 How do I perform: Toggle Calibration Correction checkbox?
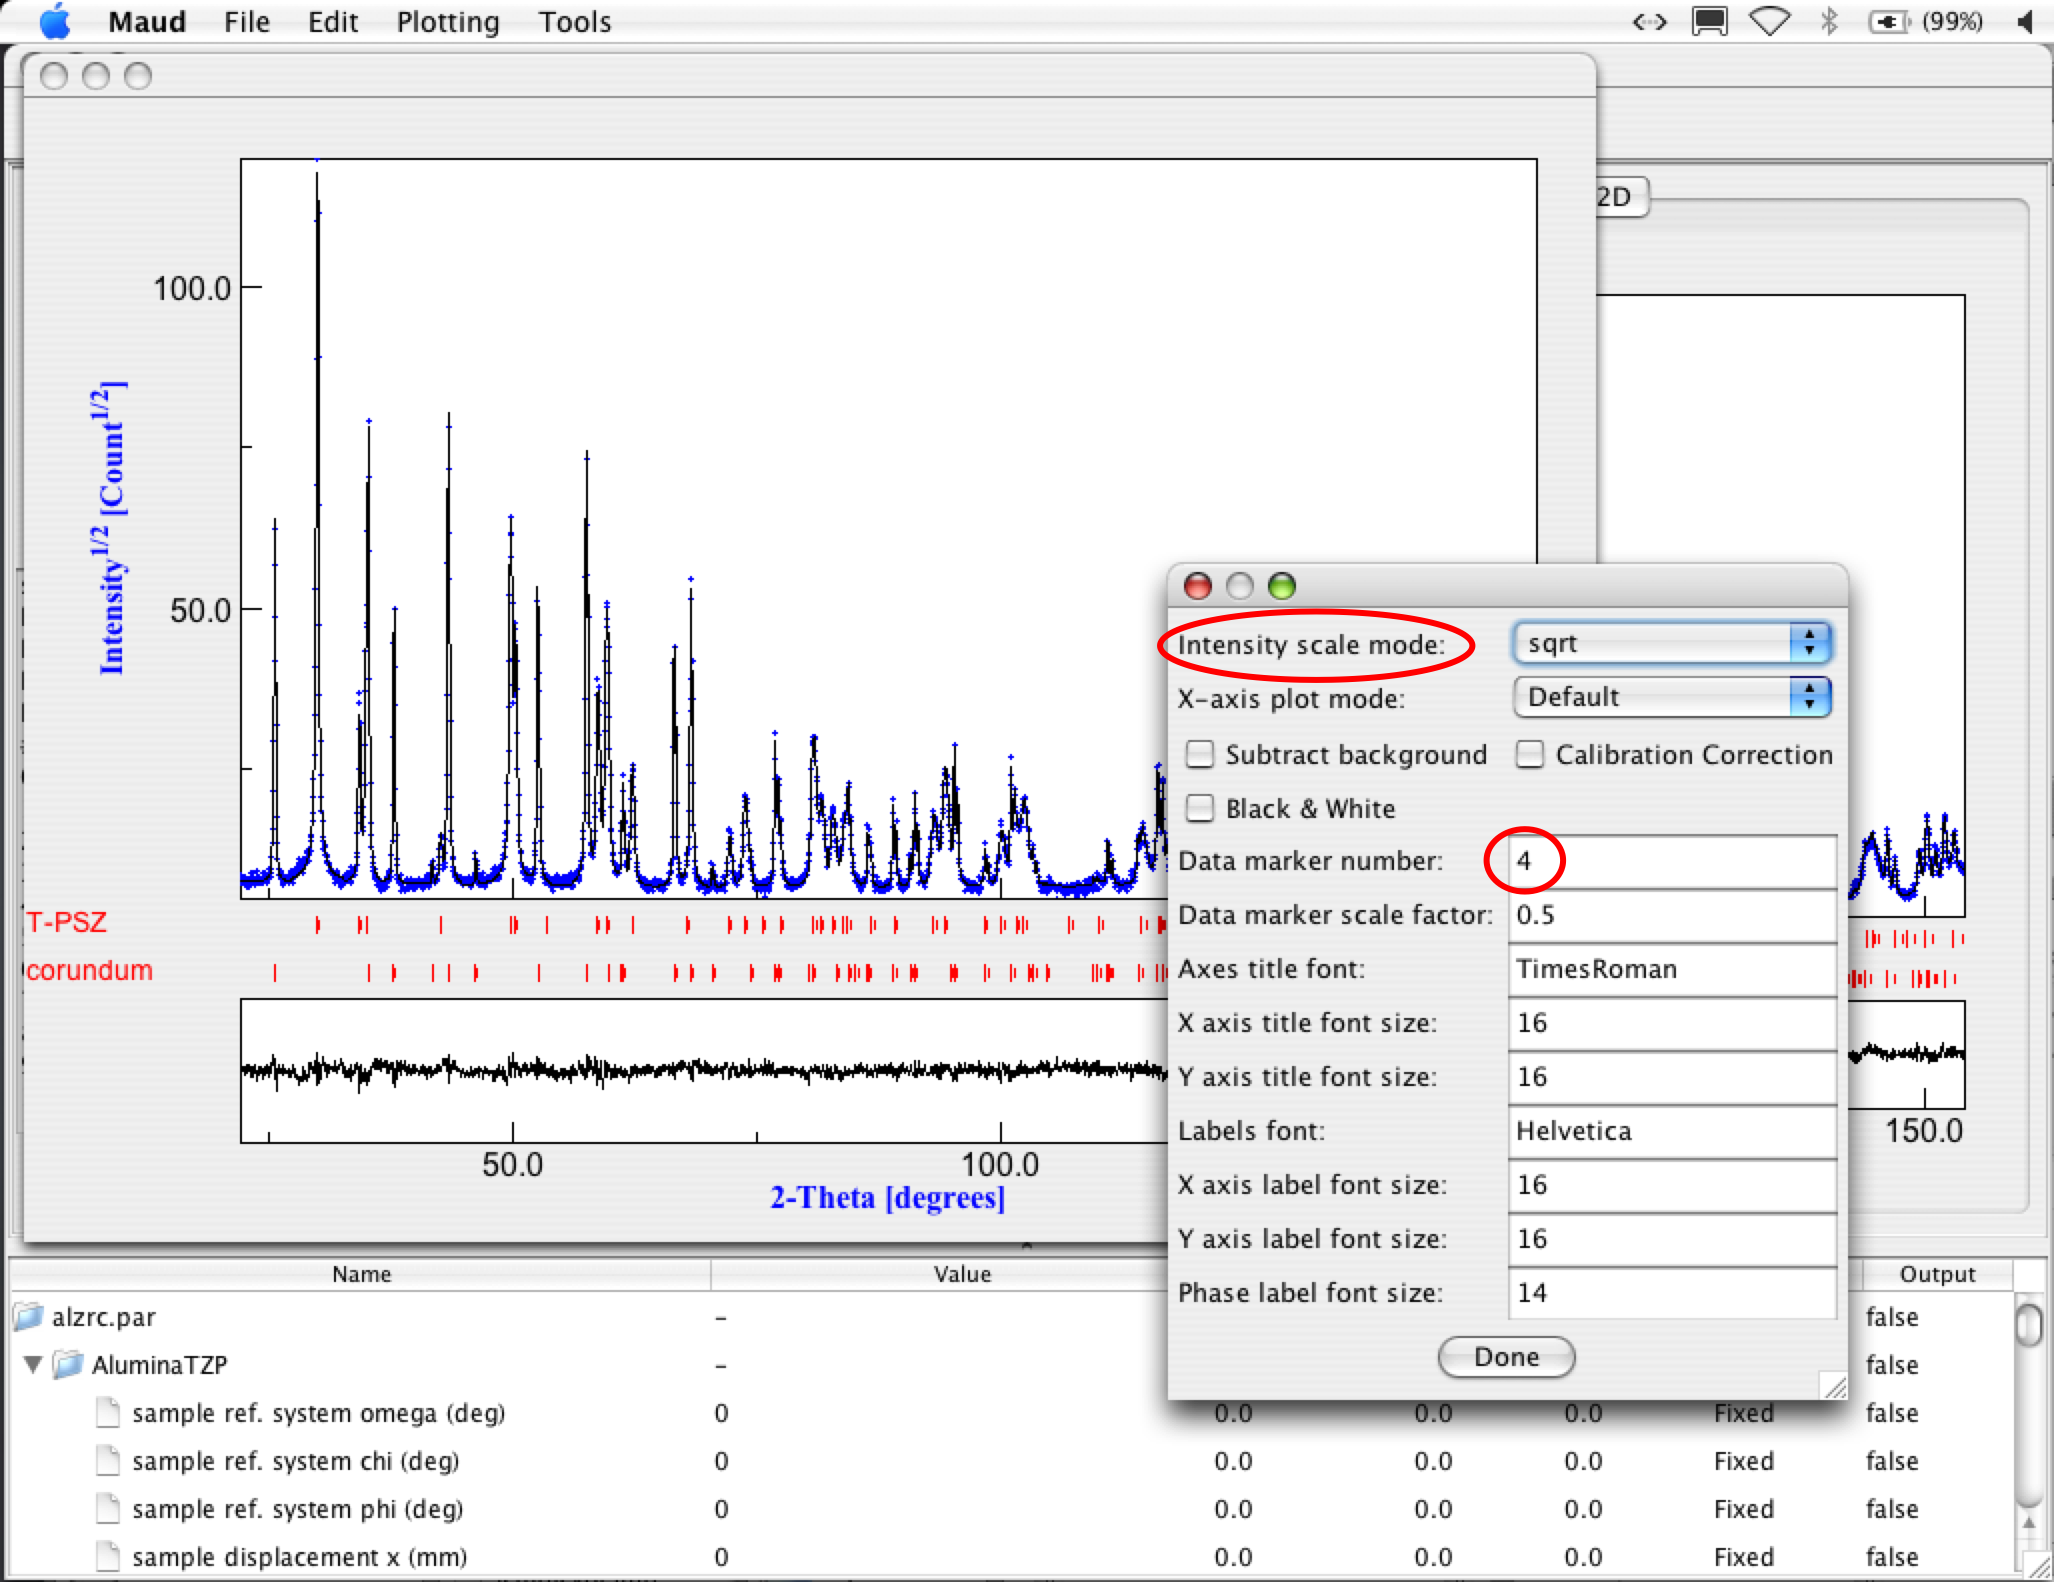(1530, 754)
